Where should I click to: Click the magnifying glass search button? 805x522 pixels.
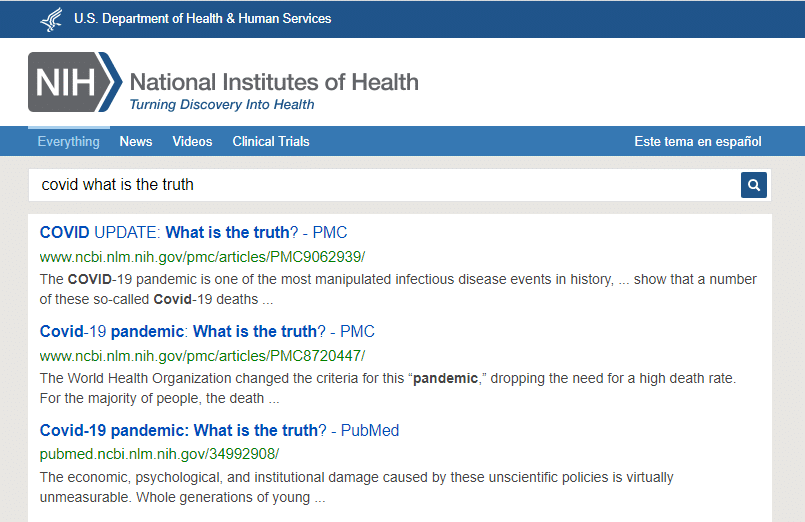tap(753, 185)
